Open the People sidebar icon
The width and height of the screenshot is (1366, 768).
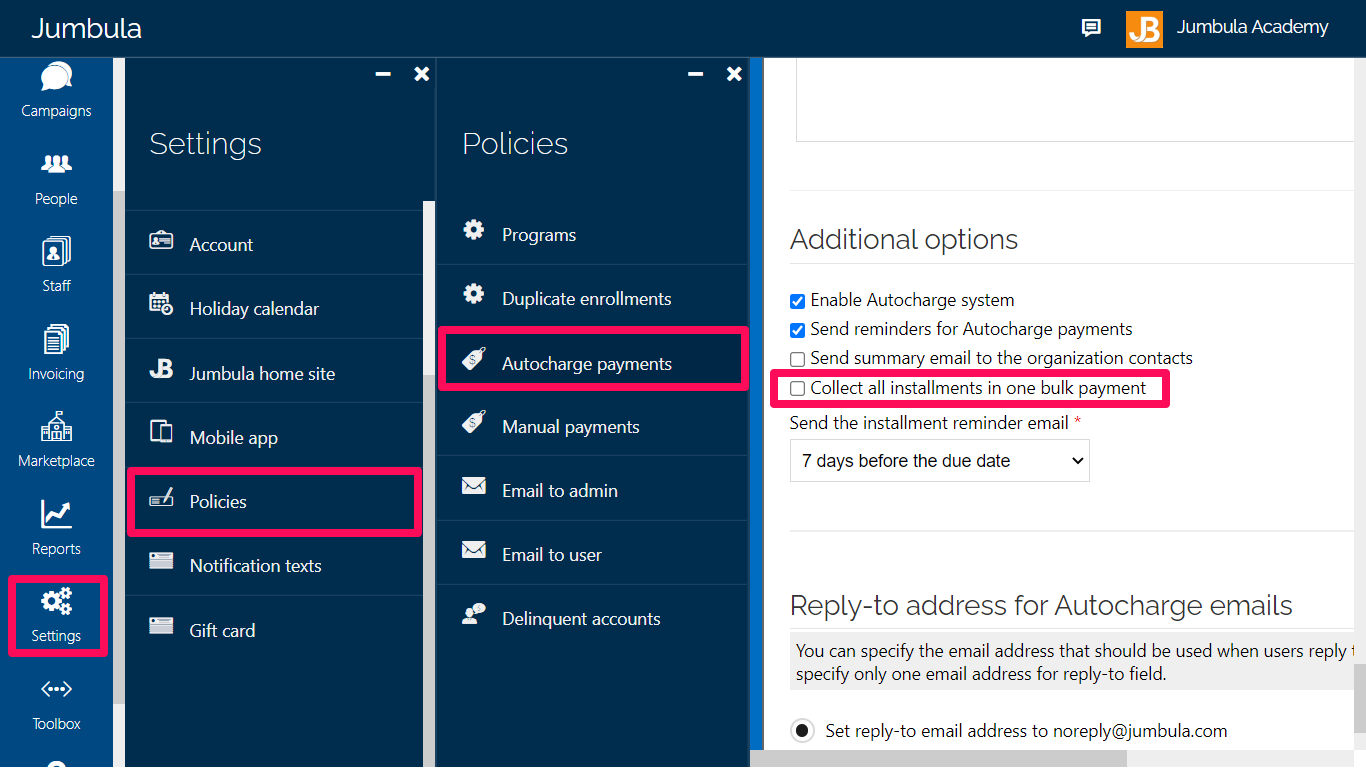coord(56,164)
